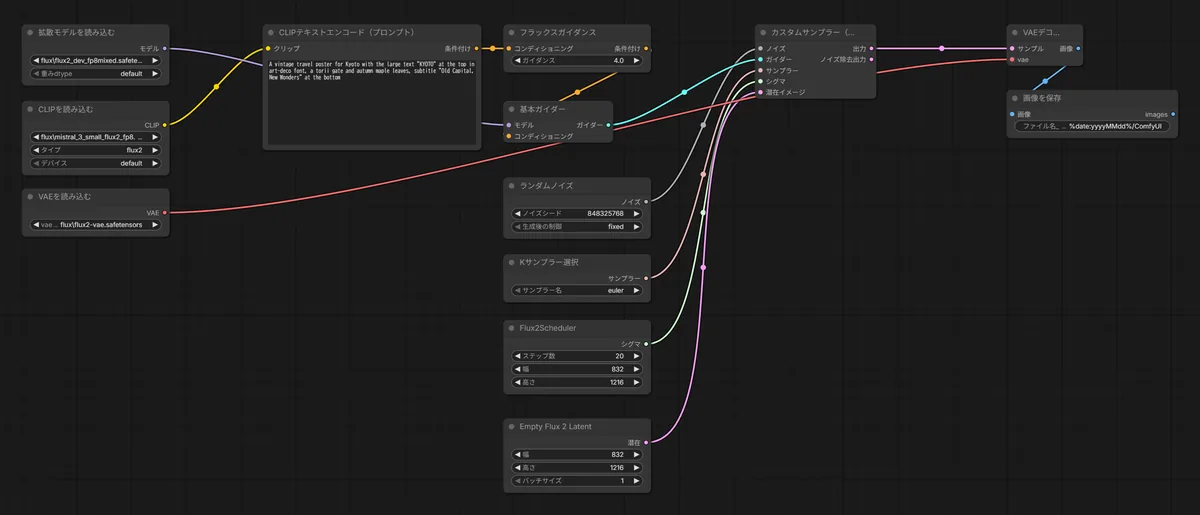Collapse the 基本ガイダー node via its title dot

tap(512, 109)
